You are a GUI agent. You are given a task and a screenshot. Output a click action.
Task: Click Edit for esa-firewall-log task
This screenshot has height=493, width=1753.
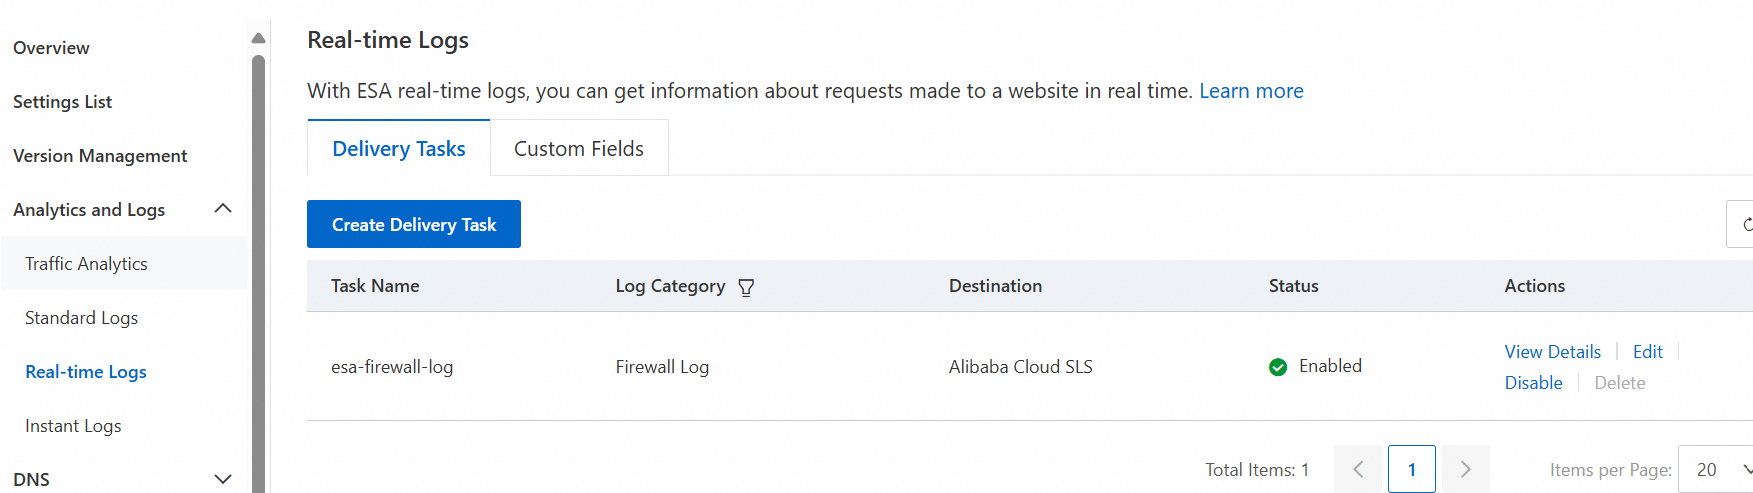(x=1648, y=352)
